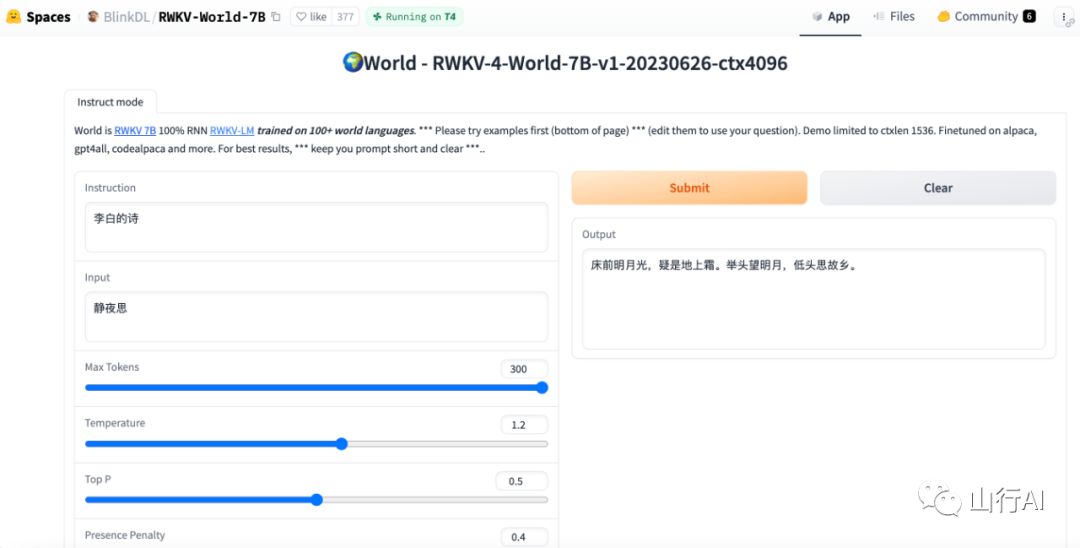This screenshot has width=1080, height=548.
Task: Click the Hugging Face Spaces logo
Action: tap(13, 17)
